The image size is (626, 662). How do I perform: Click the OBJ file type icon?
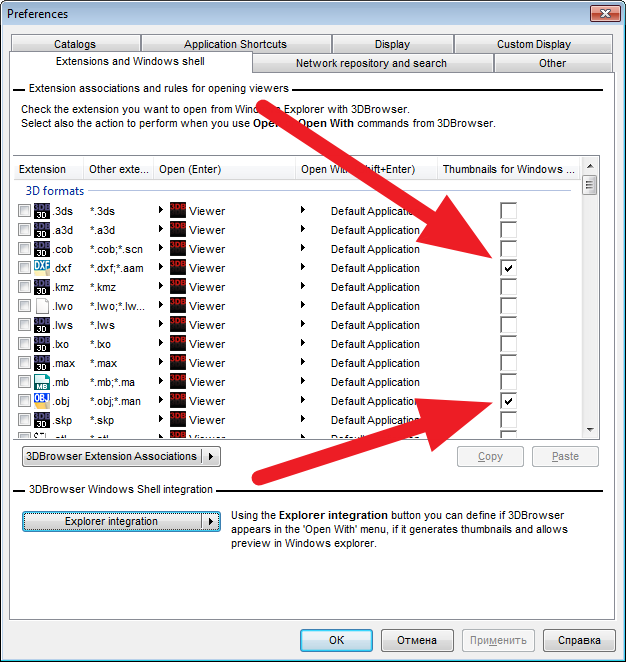pyautogui.click(x=42, y=401)
